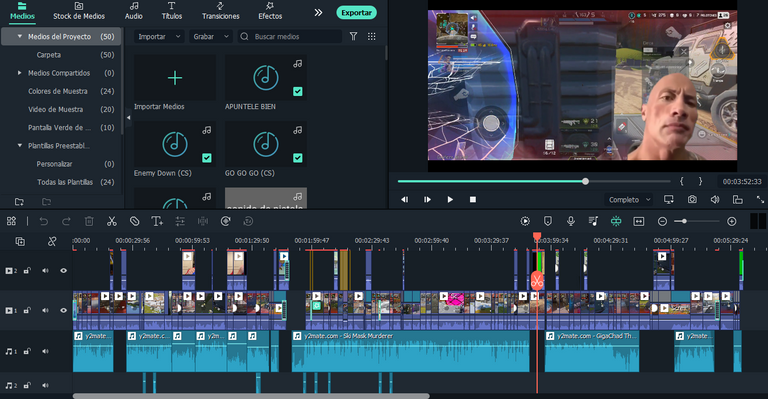Step back one frame in preview
The width and height of the screenshot is (768, 399).
click(x=405, y=199)
